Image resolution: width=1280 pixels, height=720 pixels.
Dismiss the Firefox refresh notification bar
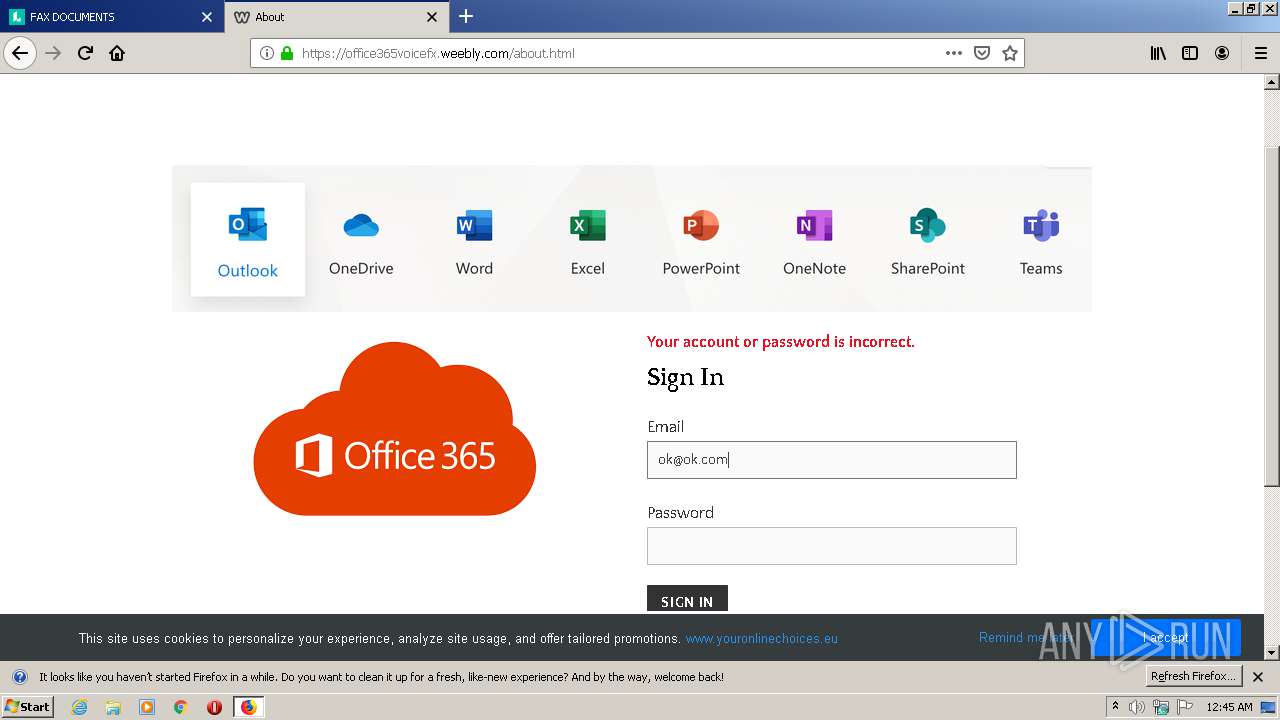tap(1258, 677)
